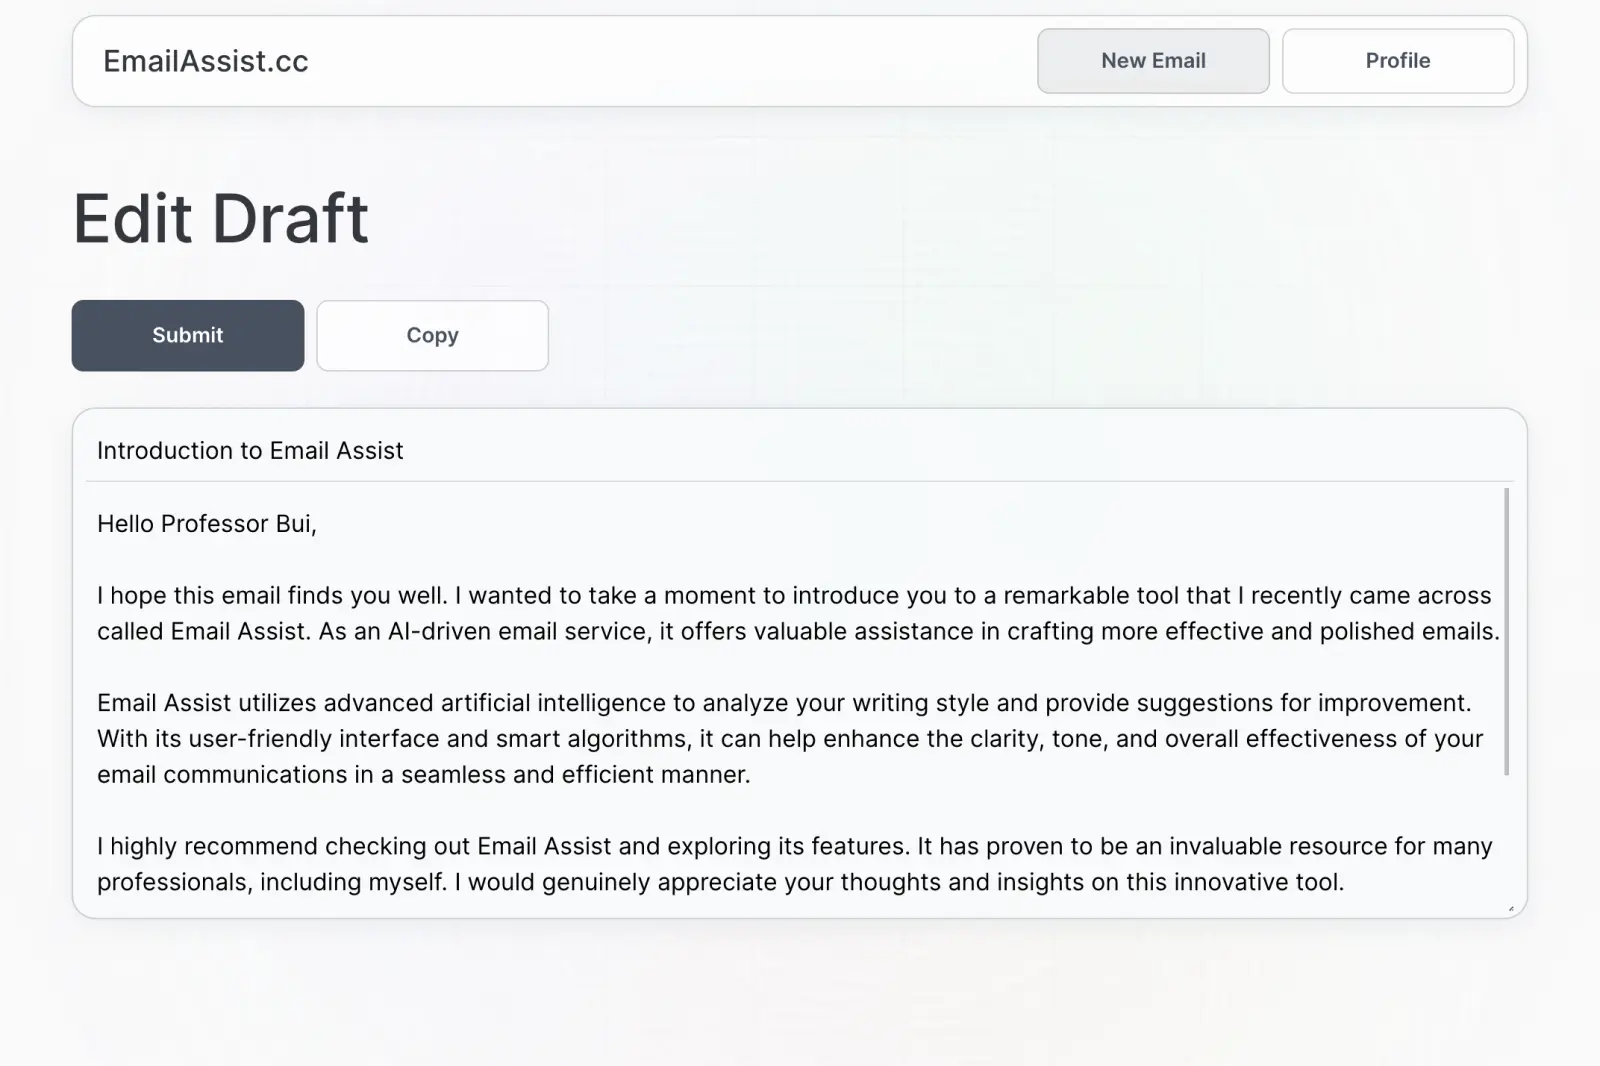The width and height of the screenshot is (1600, 1066).
Task: Copy the drafted email
Action: tap(431, 335)
